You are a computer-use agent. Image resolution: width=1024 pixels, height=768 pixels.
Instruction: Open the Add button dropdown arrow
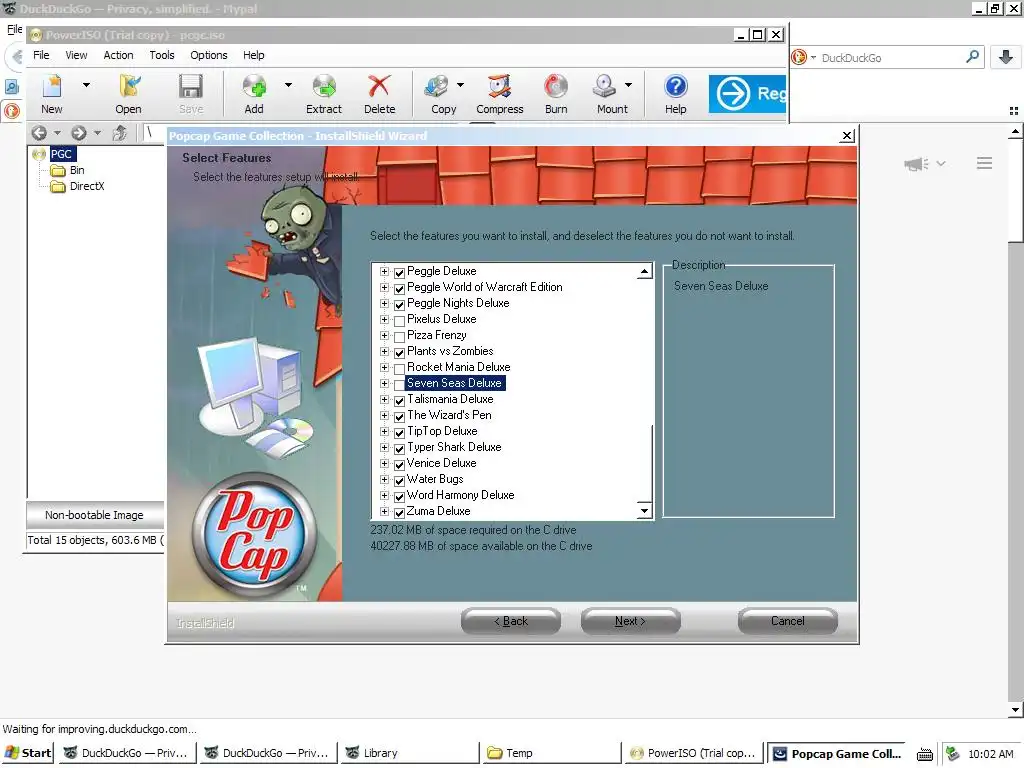pyautogui.click(x=288, y=85)
